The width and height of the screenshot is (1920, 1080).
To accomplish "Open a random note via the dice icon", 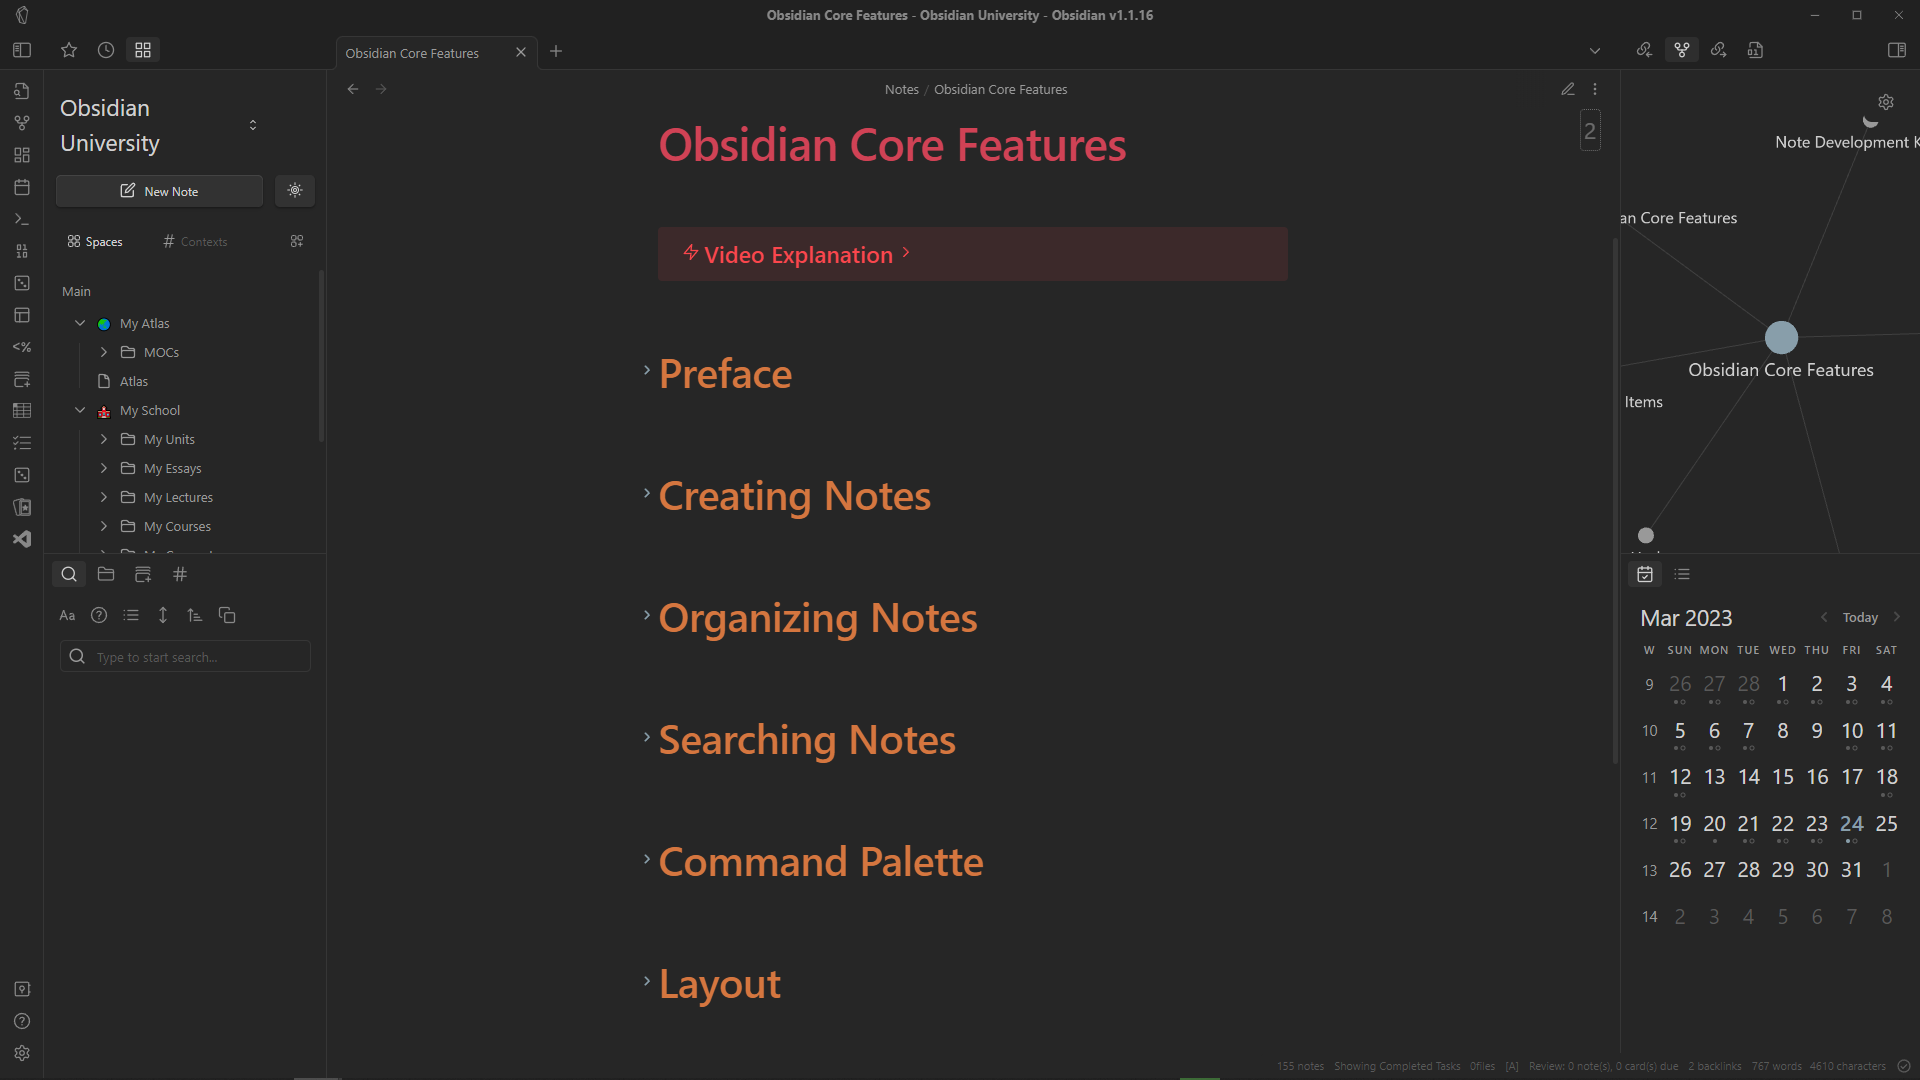I will (x=22, y=283).
